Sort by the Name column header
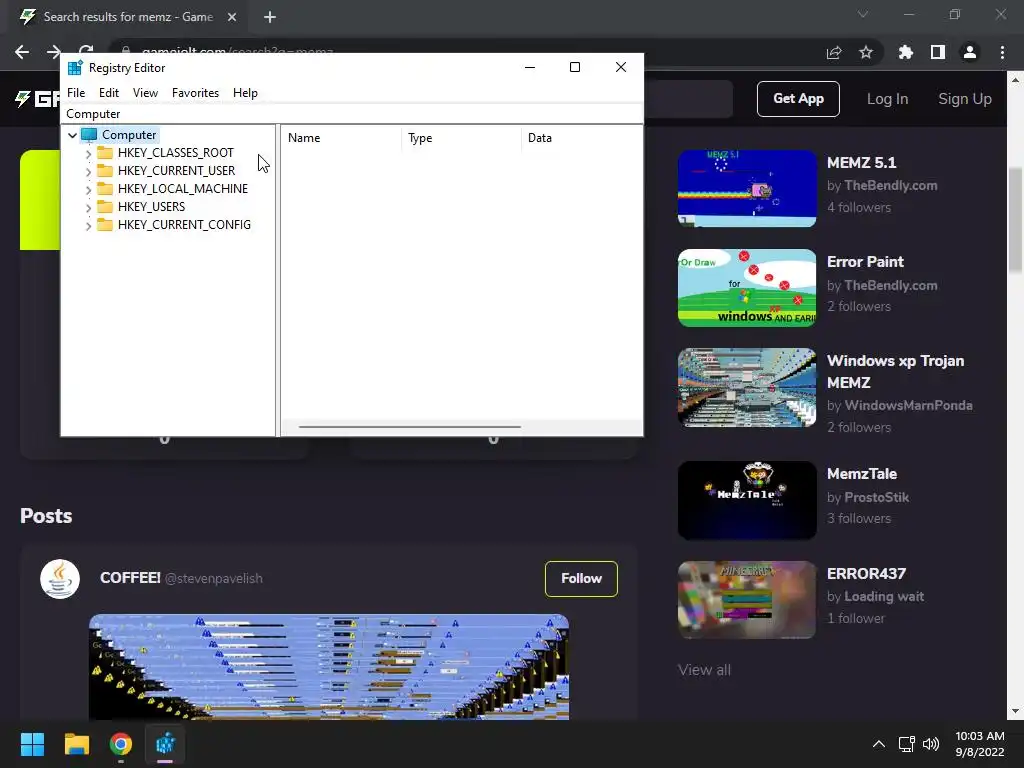Screen dimensions: 1024x768 point(341,138)
